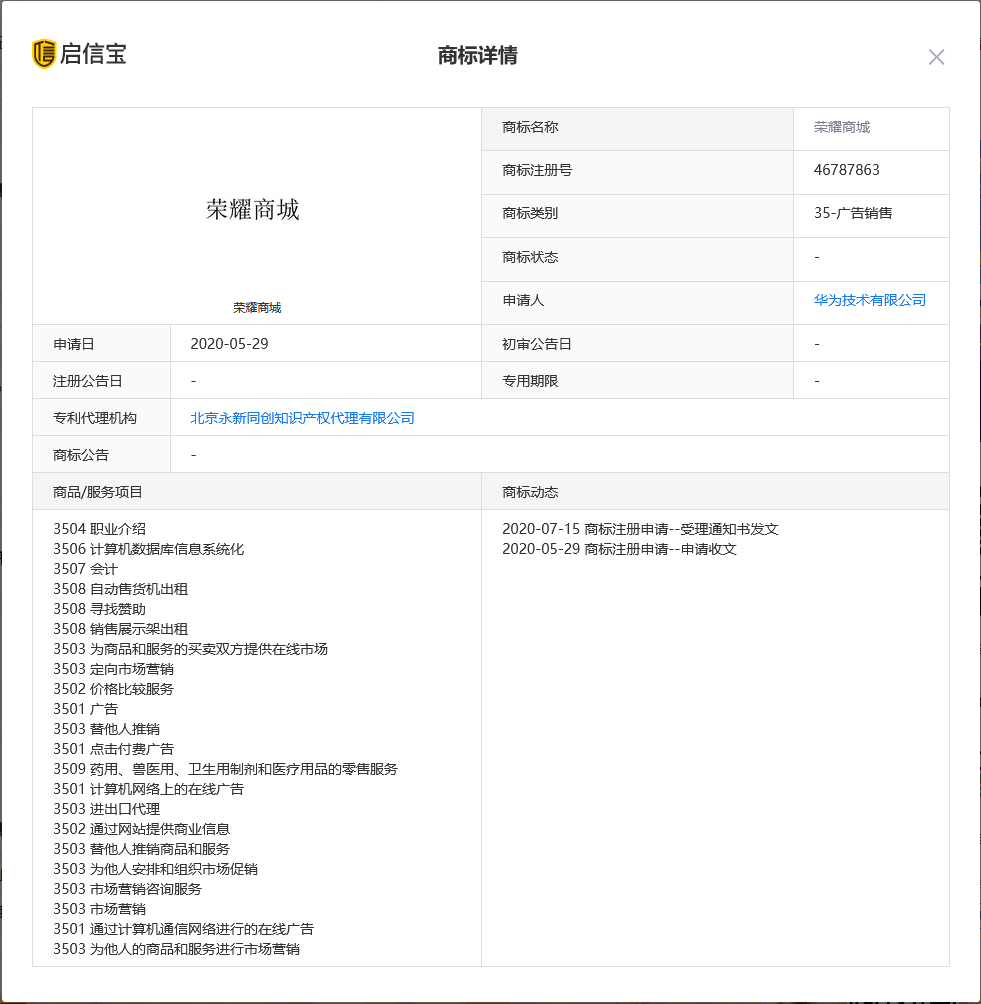Click the 商标公告 label
This screenshot has width=981, height=1004.
pos(81,455)
